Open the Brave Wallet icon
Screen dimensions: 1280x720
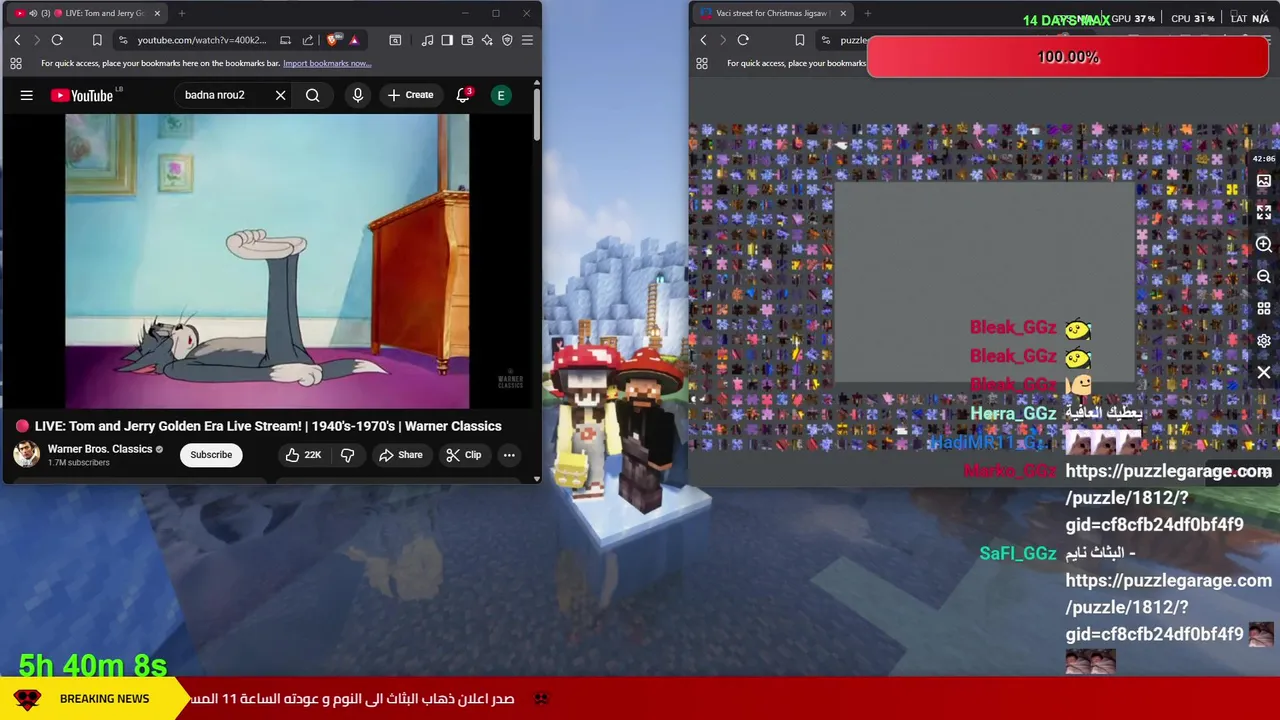[467, 40]
